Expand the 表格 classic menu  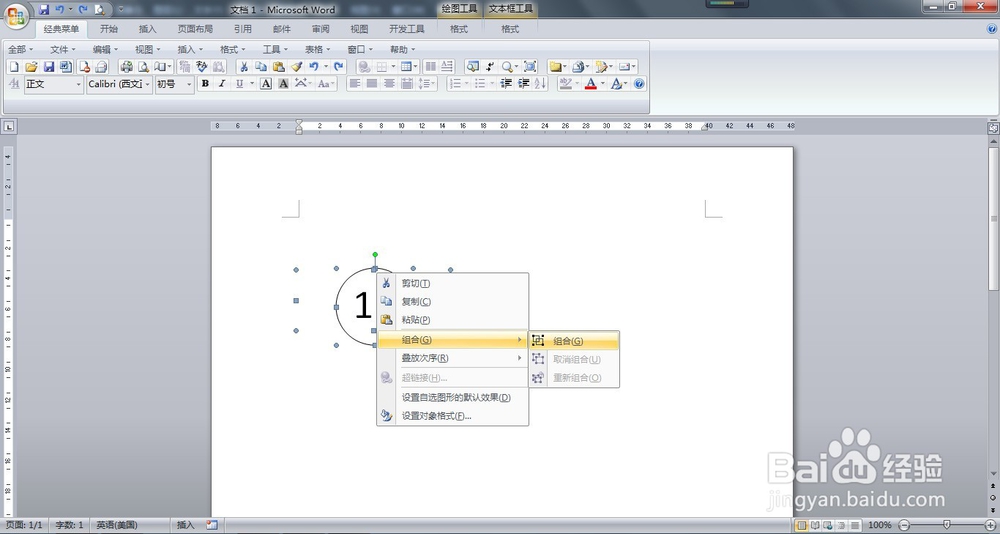[318, 49]
